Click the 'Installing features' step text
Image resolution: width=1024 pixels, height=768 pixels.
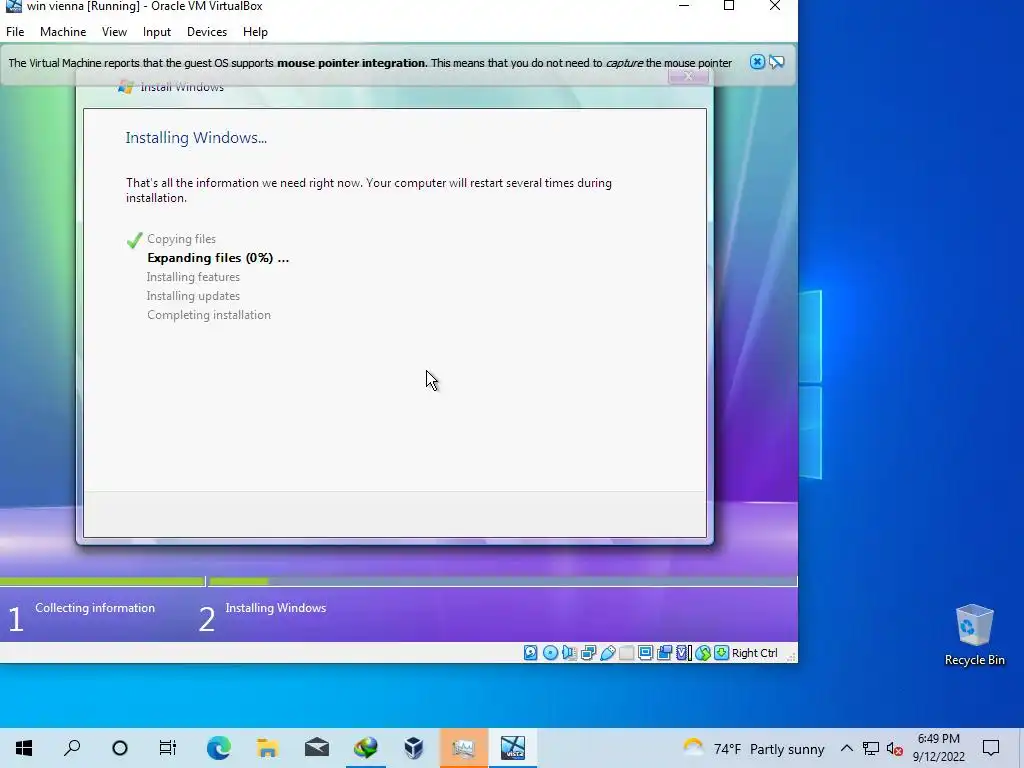[193, 277]
